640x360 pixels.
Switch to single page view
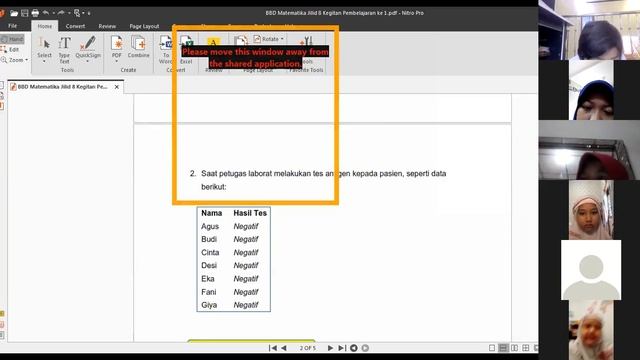(x=492, y=348)
